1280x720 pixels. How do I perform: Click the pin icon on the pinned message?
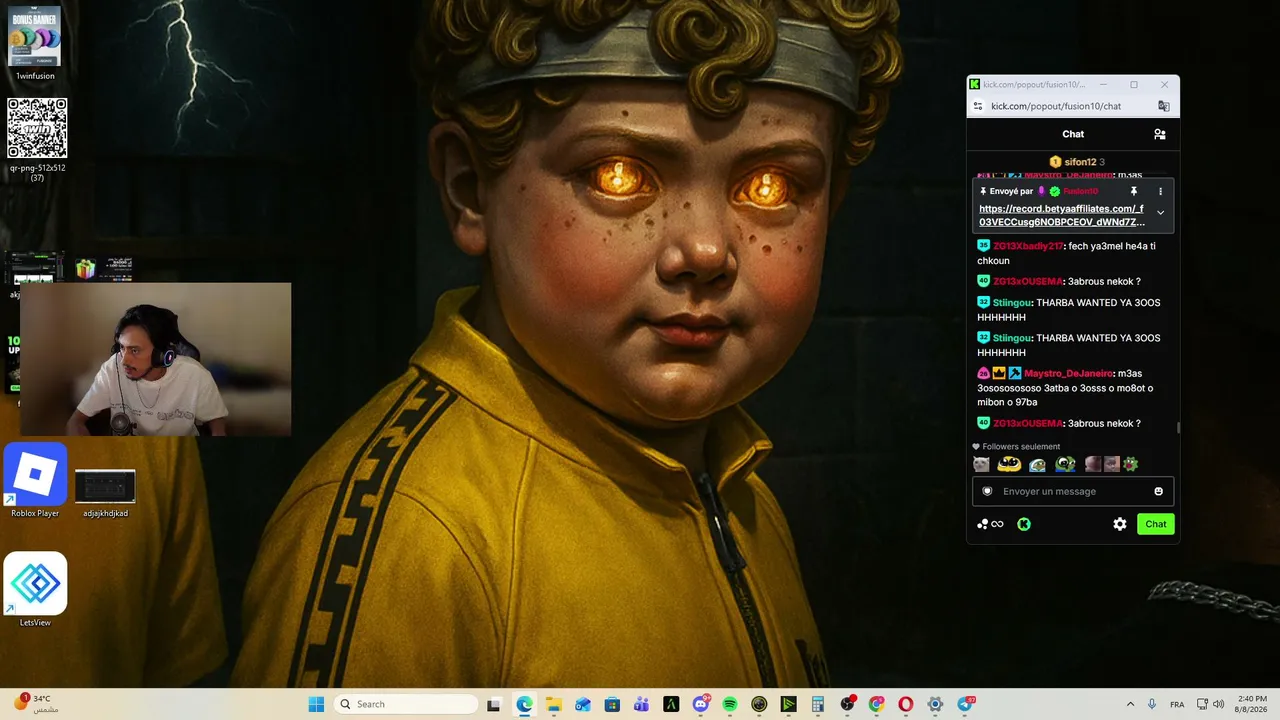(x=1134, y=191)
